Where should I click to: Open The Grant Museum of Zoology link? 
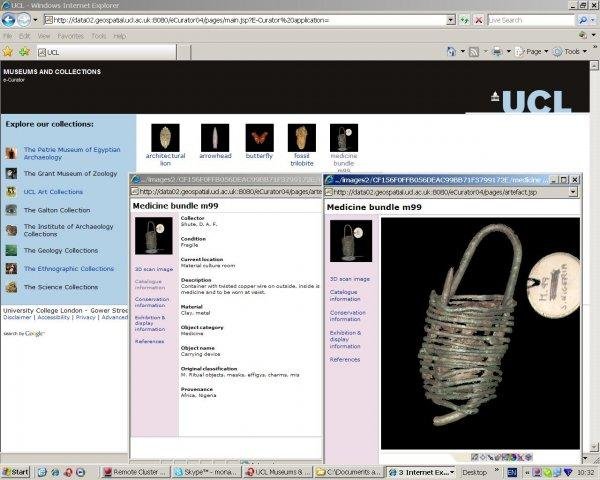pyautogui.click(x=70, y=173)
